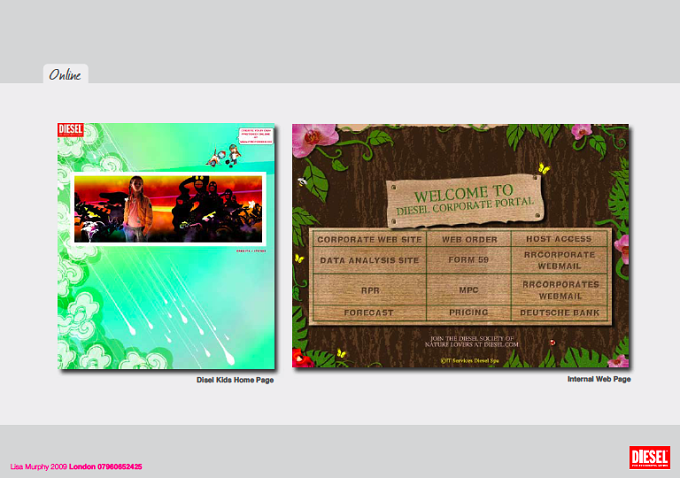This screenshot has height=478, width=680.
Task: Click the Lisa Murphy 2009 footer text
Action: [39, 467]
